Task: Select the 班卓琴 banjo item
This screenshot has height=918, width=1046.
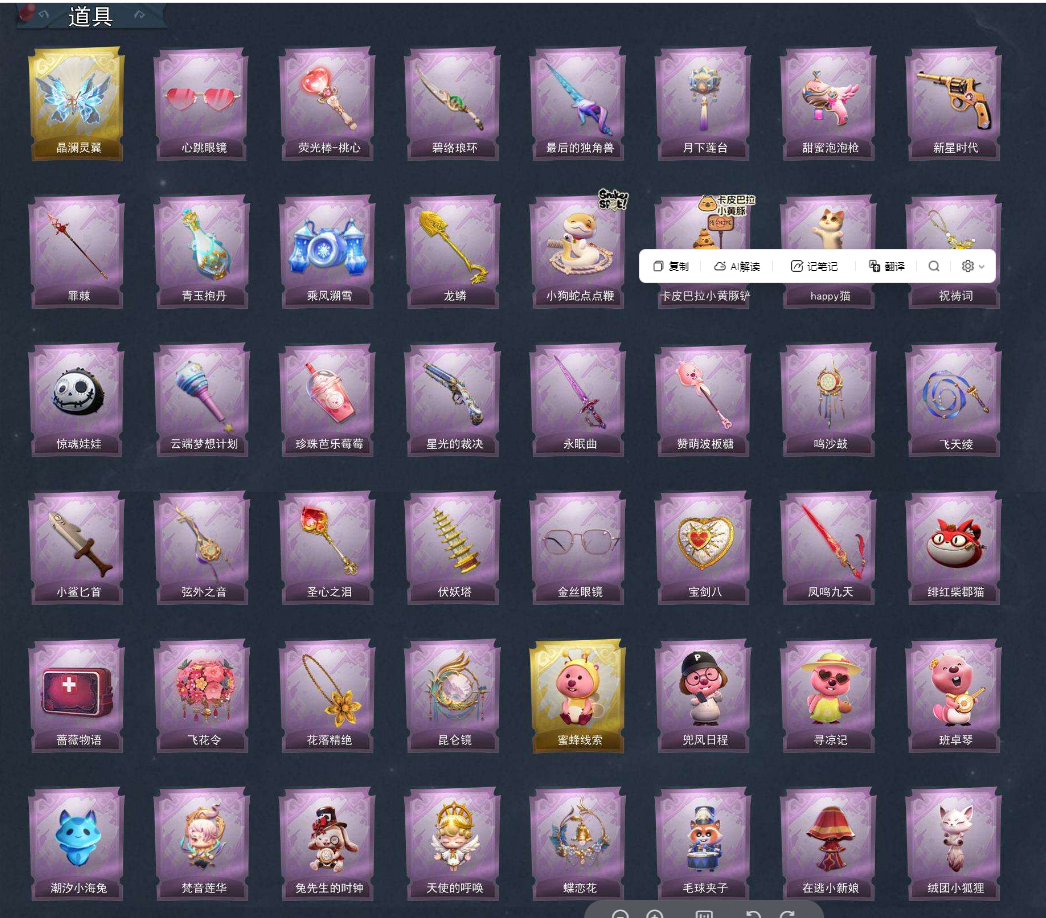Action: tap(954, 696)
